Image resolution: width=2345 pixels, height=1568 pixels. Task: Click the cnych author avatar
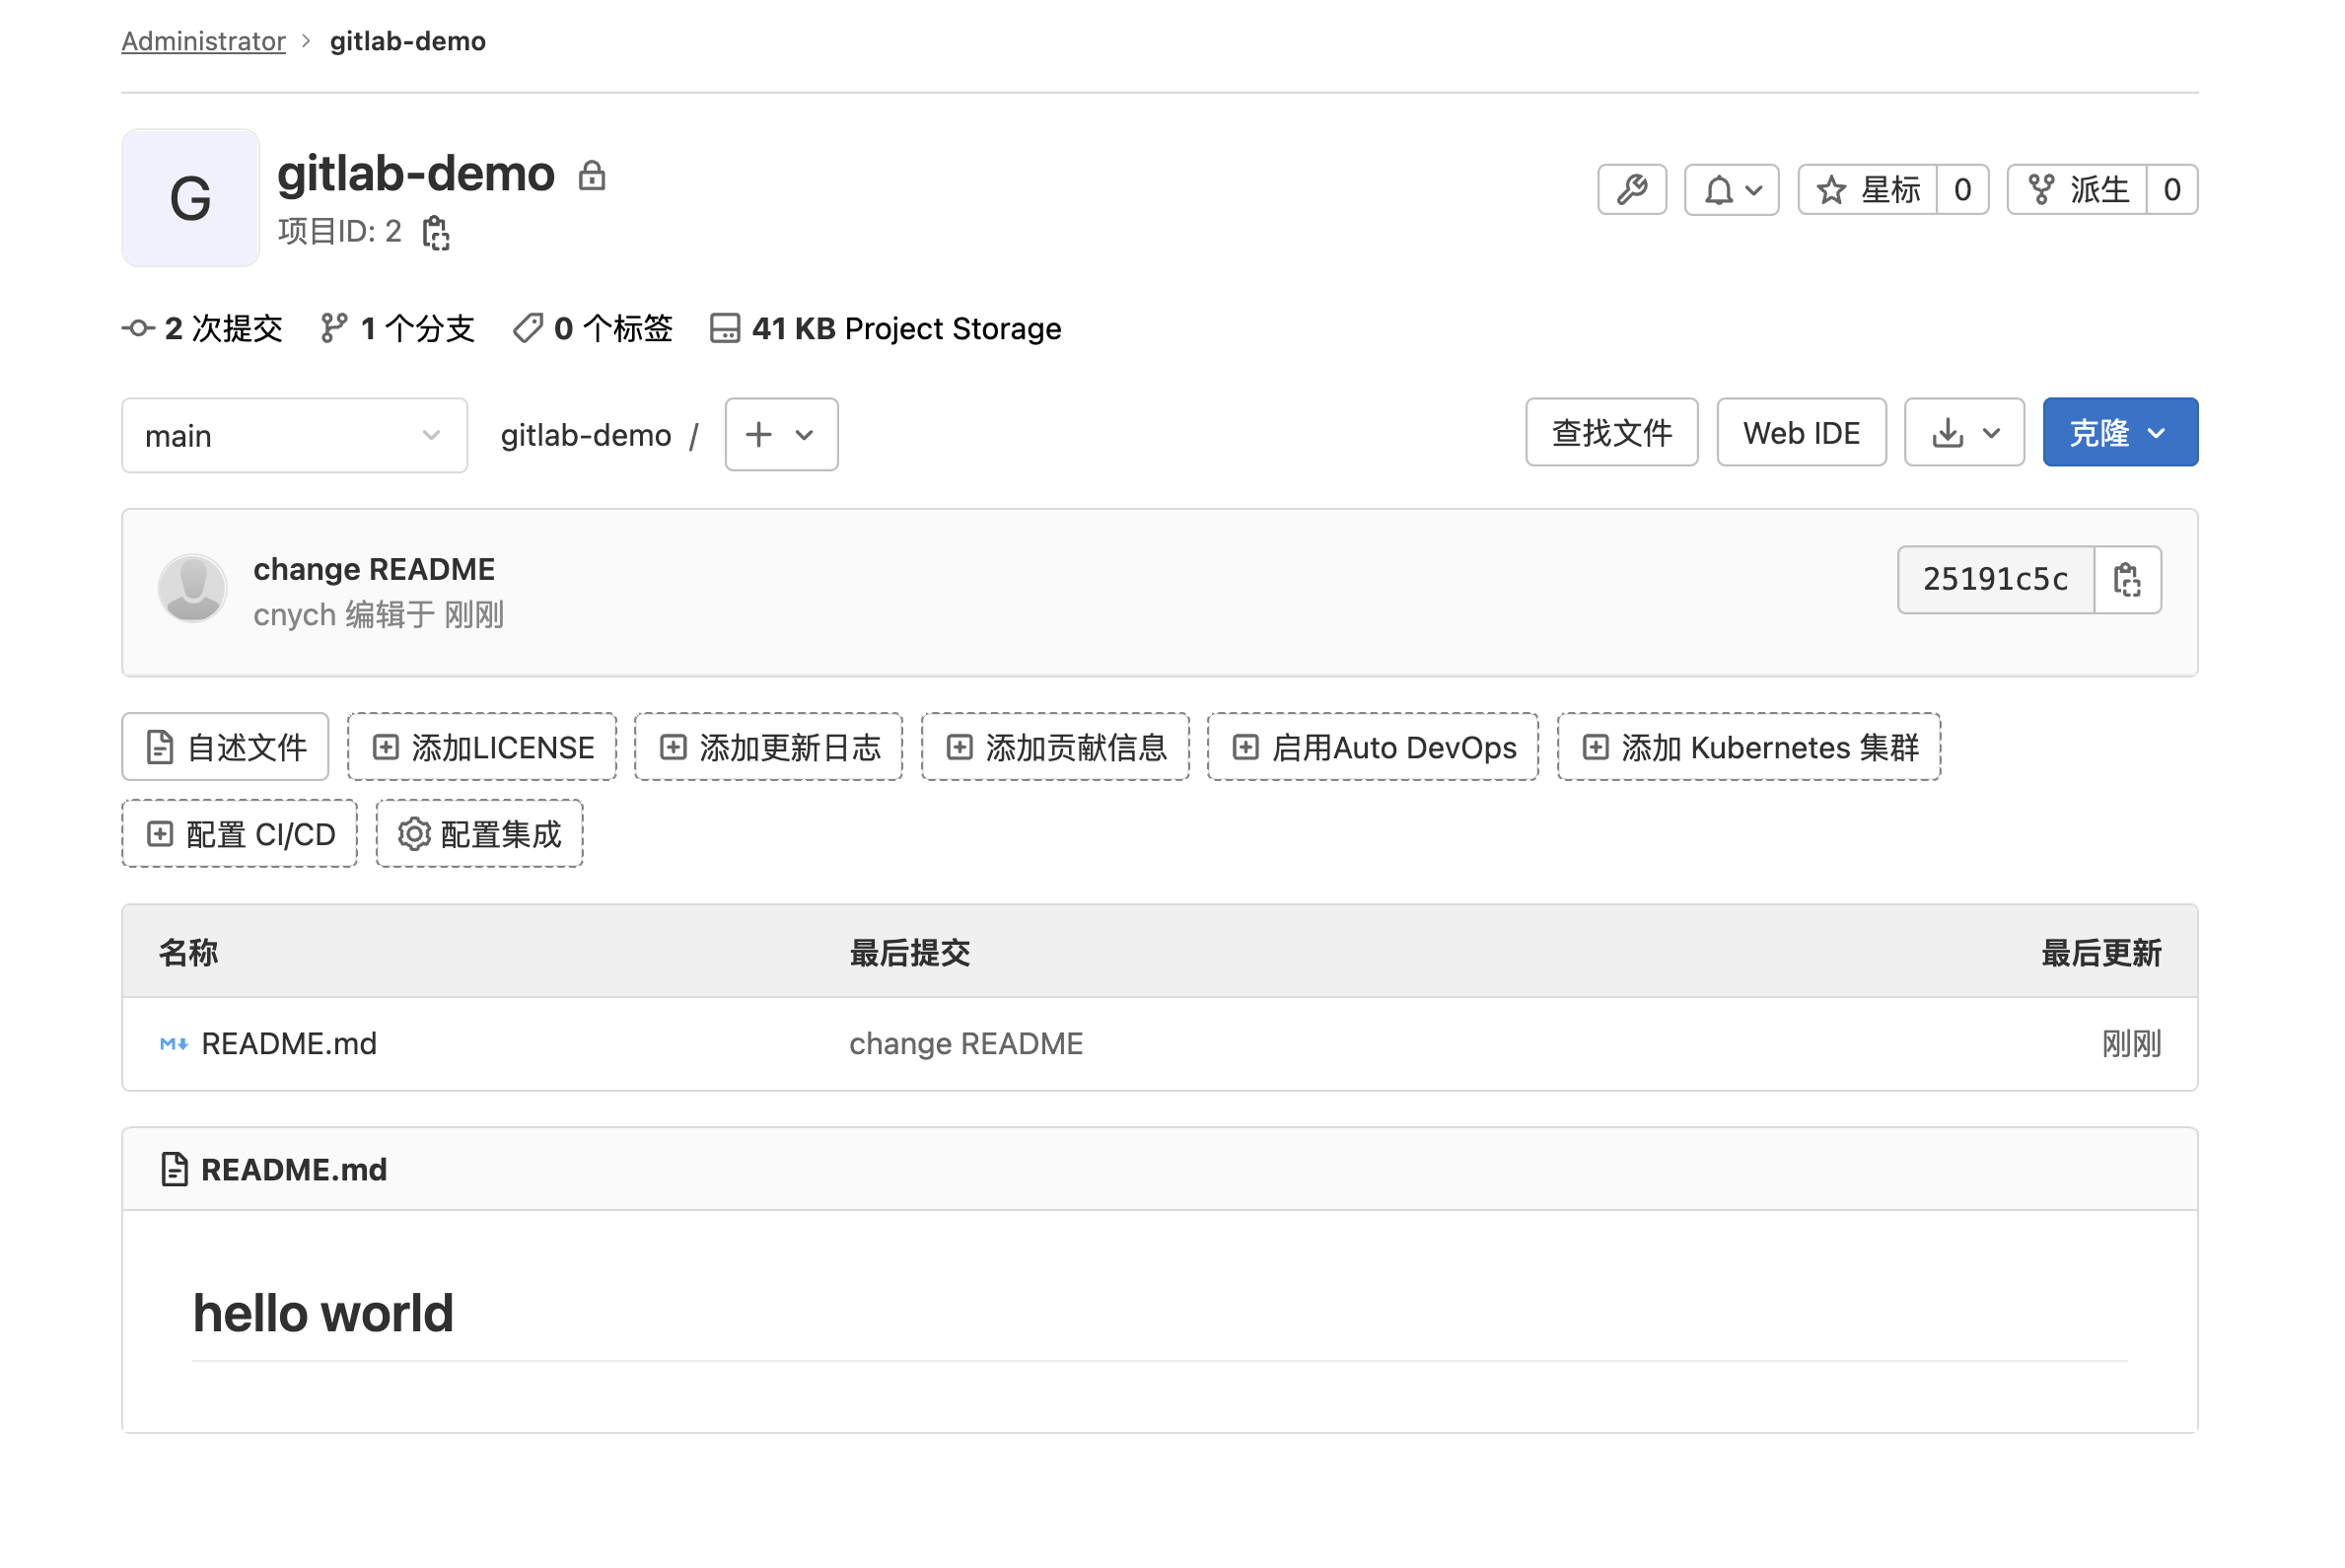click(192, 588)
